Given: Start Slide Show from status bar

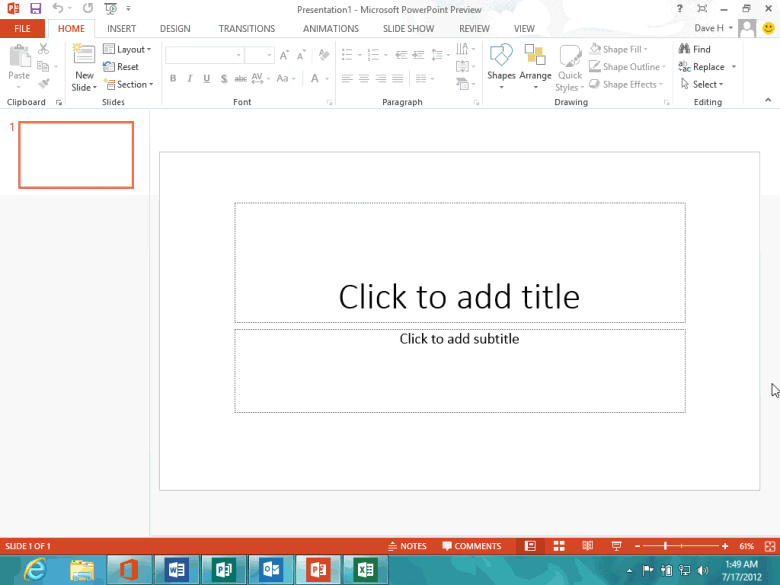Looking at the screenshot, I should click(616, 546).
